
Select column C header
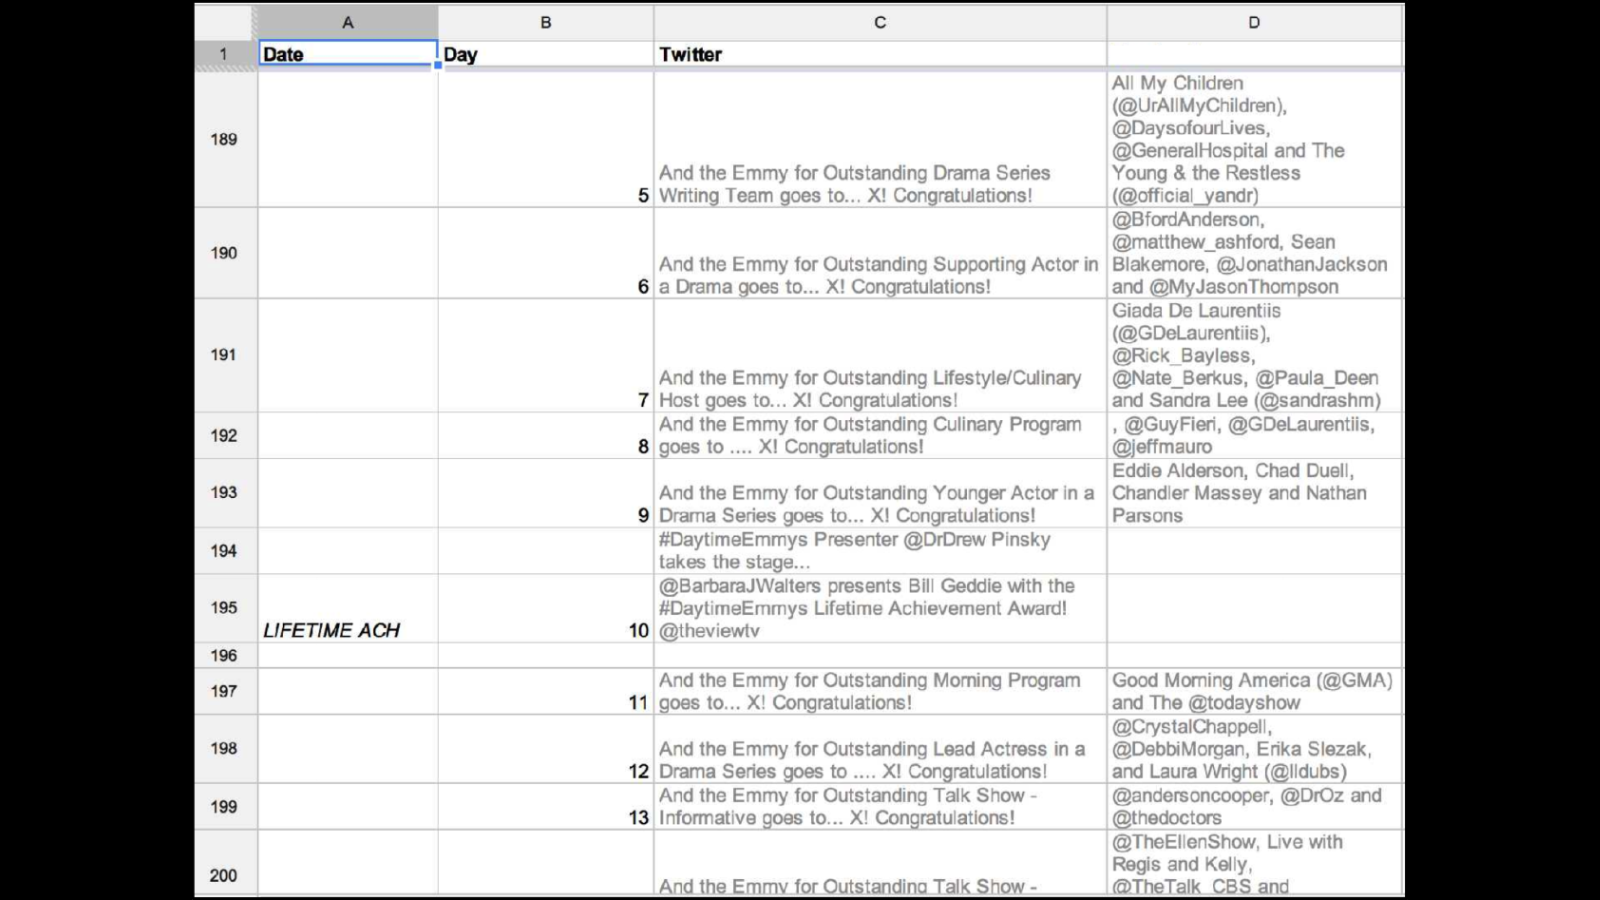point(880,22)
